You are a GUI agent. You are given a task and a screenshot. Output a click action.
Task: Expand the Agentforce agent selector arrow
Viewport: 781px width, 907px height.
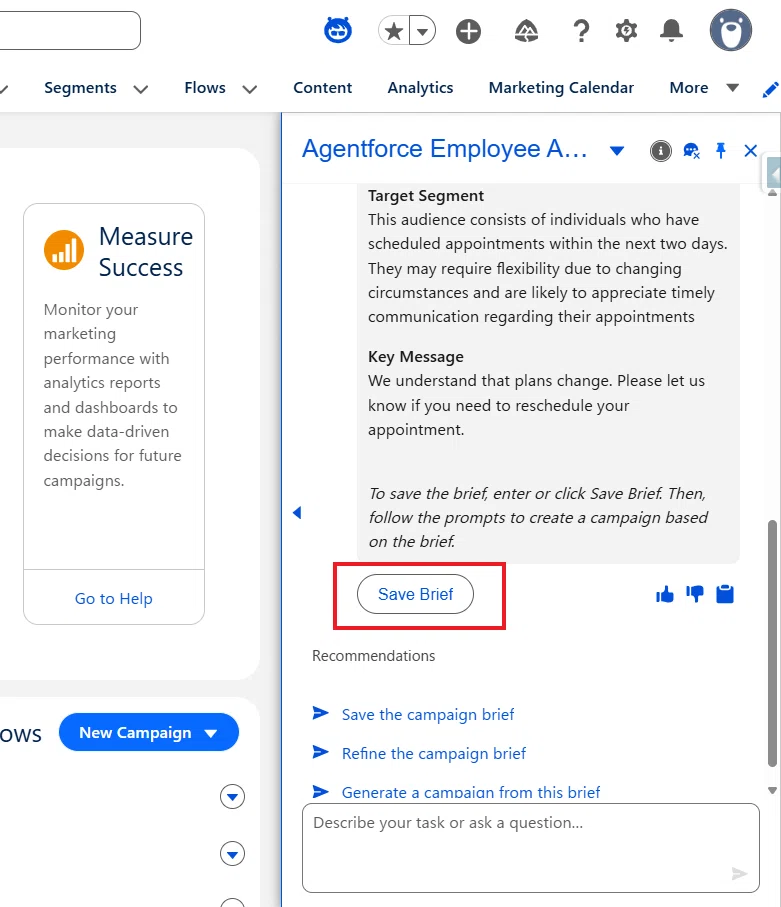(x=617, y=151)
